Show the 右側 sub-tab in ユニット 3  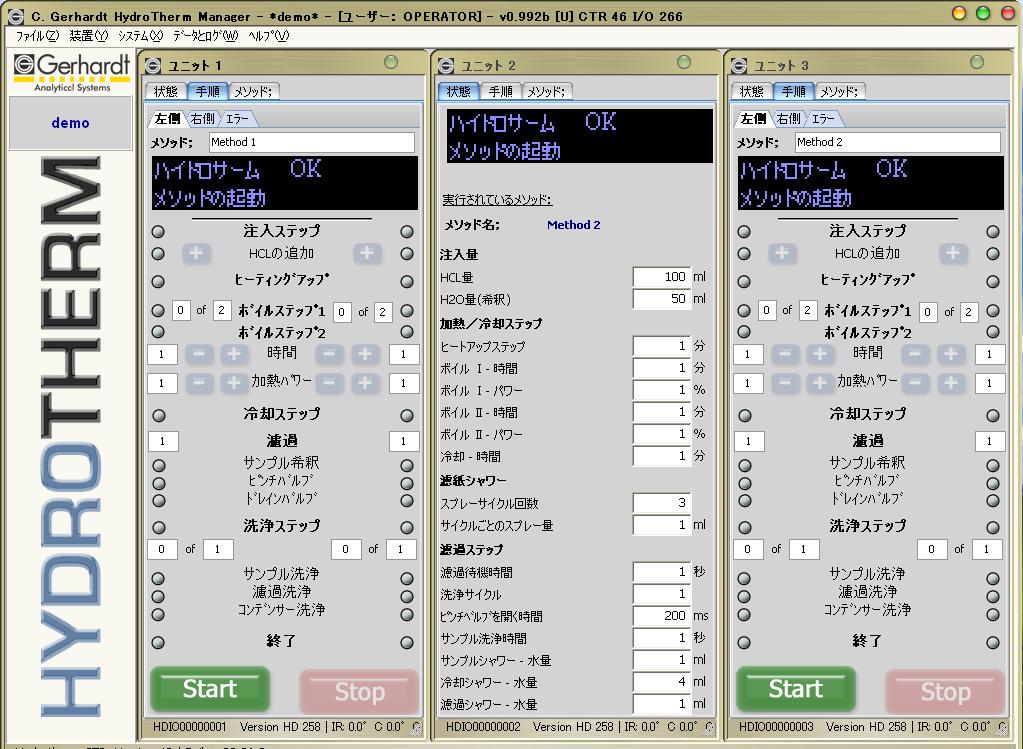[789, 118]
